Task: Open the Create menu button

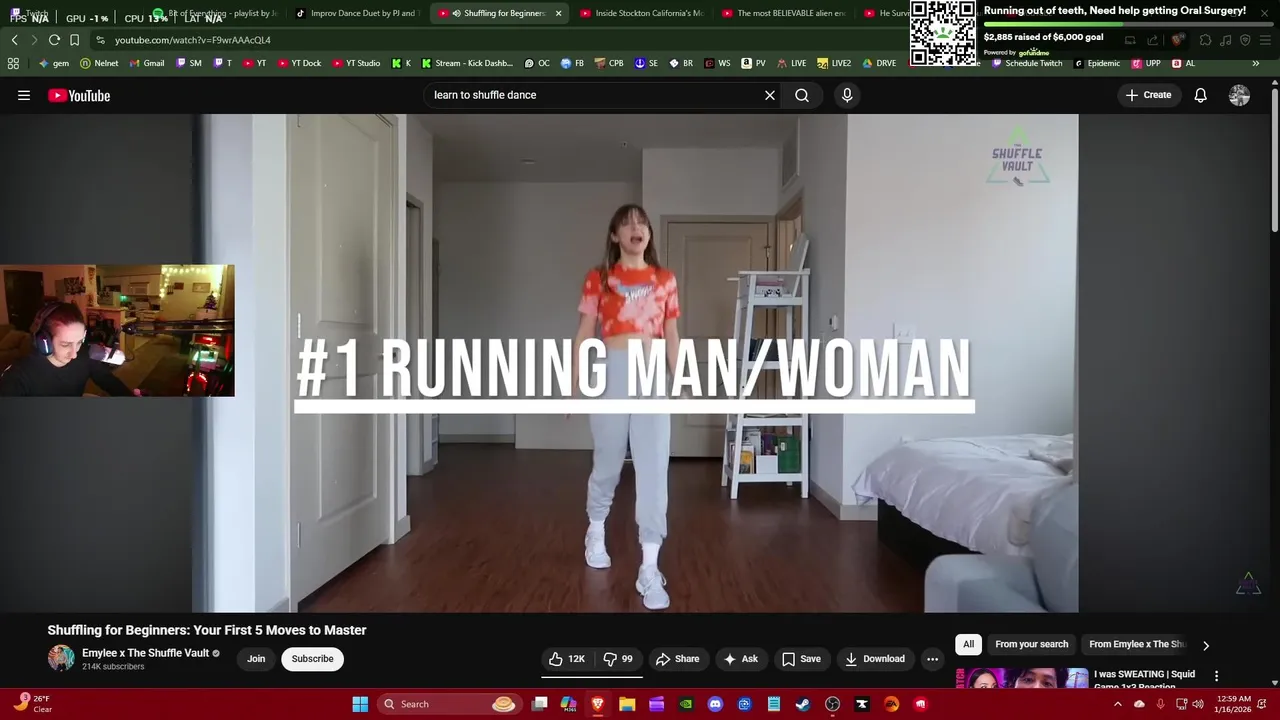Action: [1148, 95]
